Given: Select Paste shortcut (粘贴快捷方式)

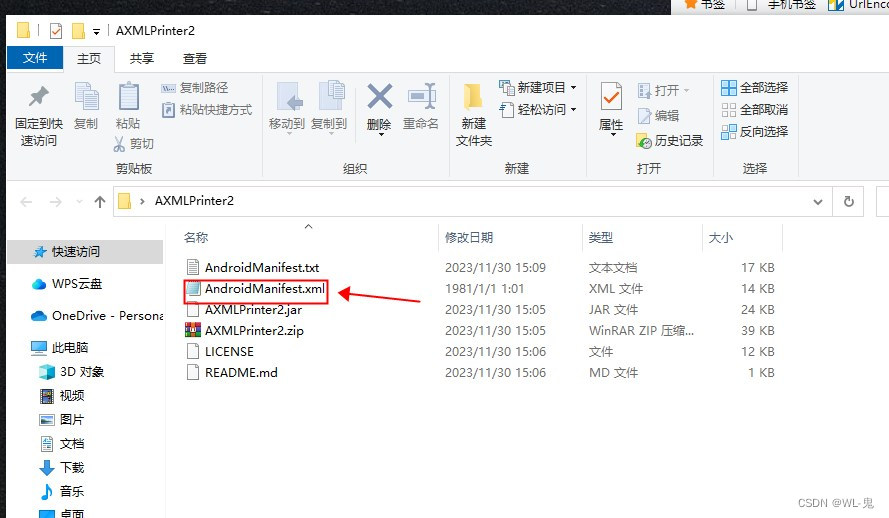Looking at the screenshot, I should point(207,109).
